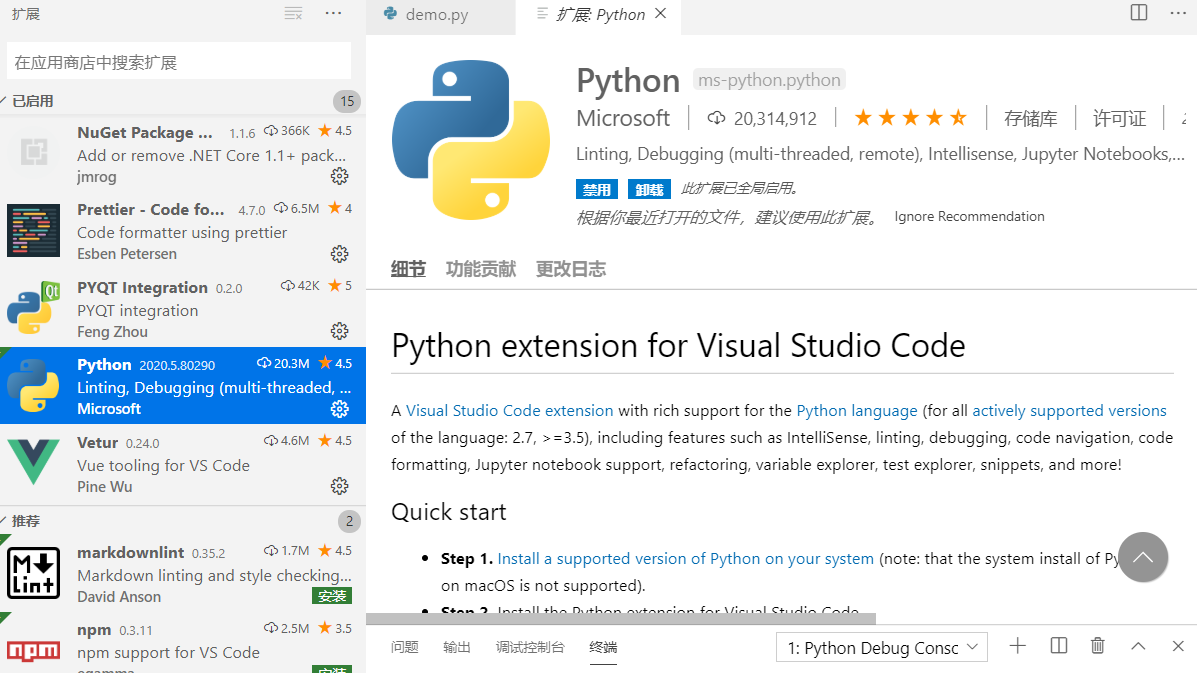Click the 2 recommended count badge
1197x673 pixels.
349,521
